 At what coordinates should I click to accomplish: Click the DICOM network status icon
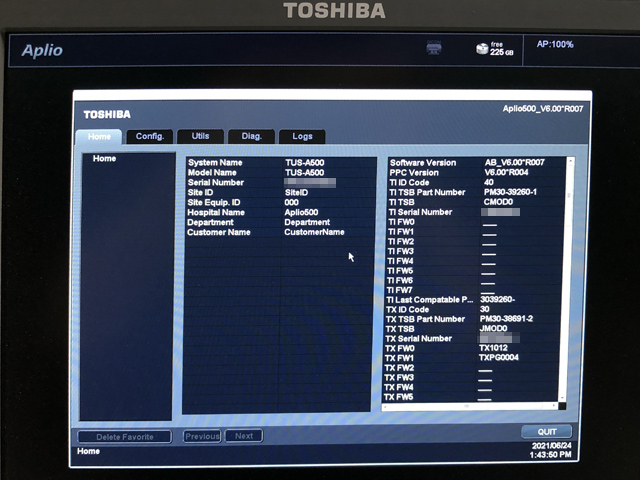433,47
